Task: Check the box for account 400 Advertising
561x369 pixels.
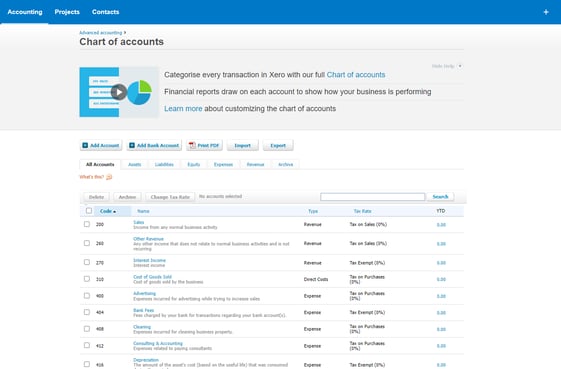Action: point(87,295)
